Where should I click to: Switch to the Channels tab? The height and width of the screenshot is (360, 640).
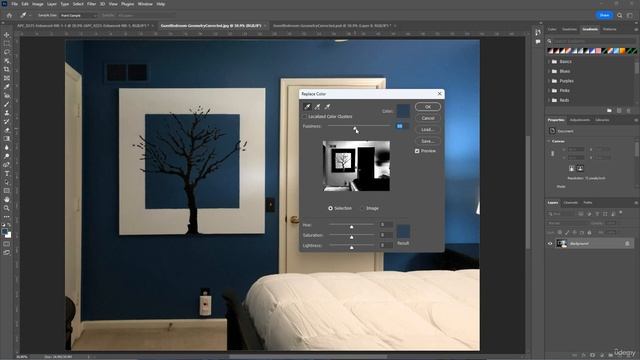[571, 202]
